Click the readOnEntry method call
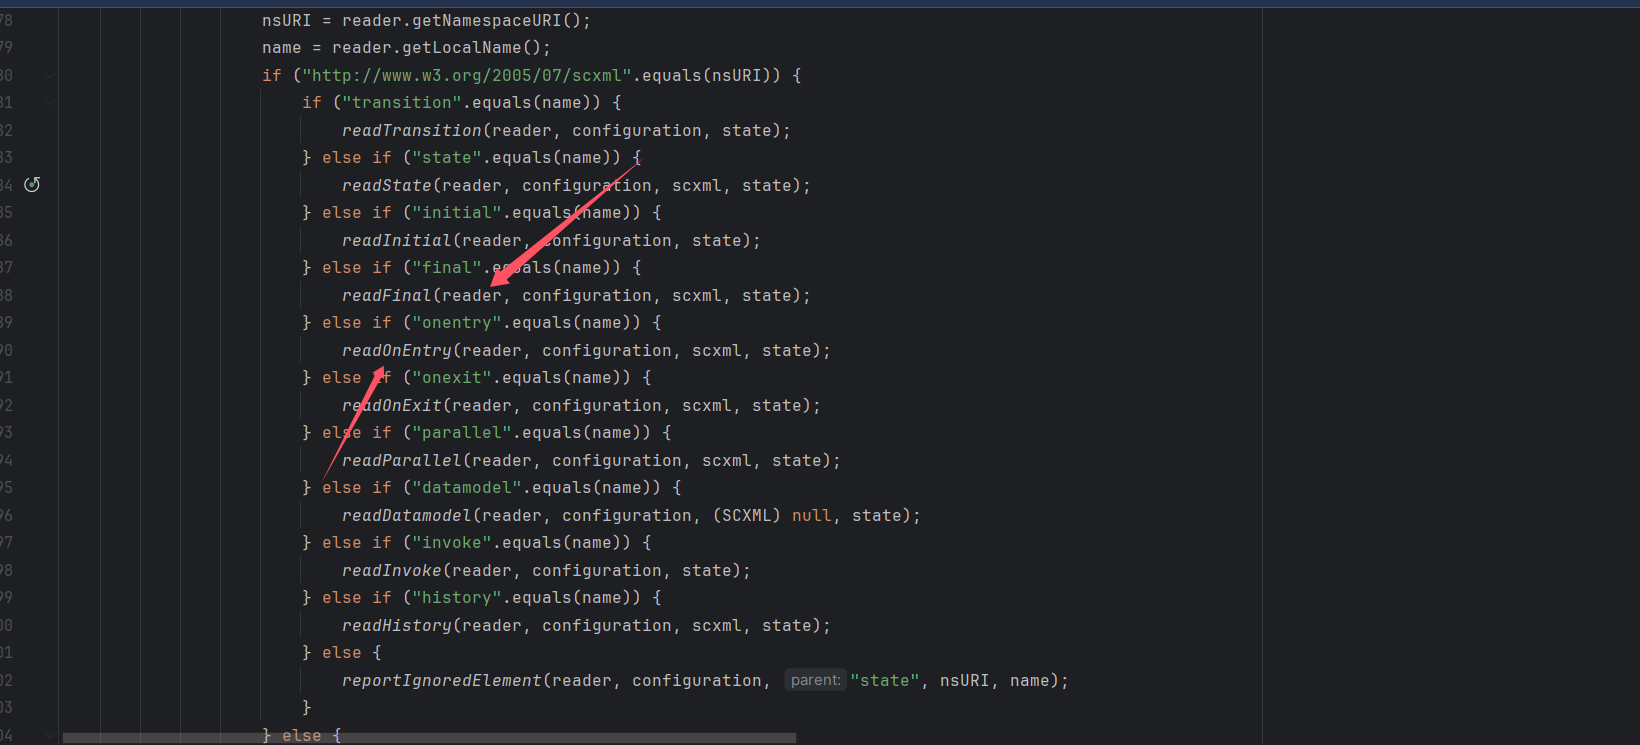This screenshot has height=745, width=1640. pos(397,351)
